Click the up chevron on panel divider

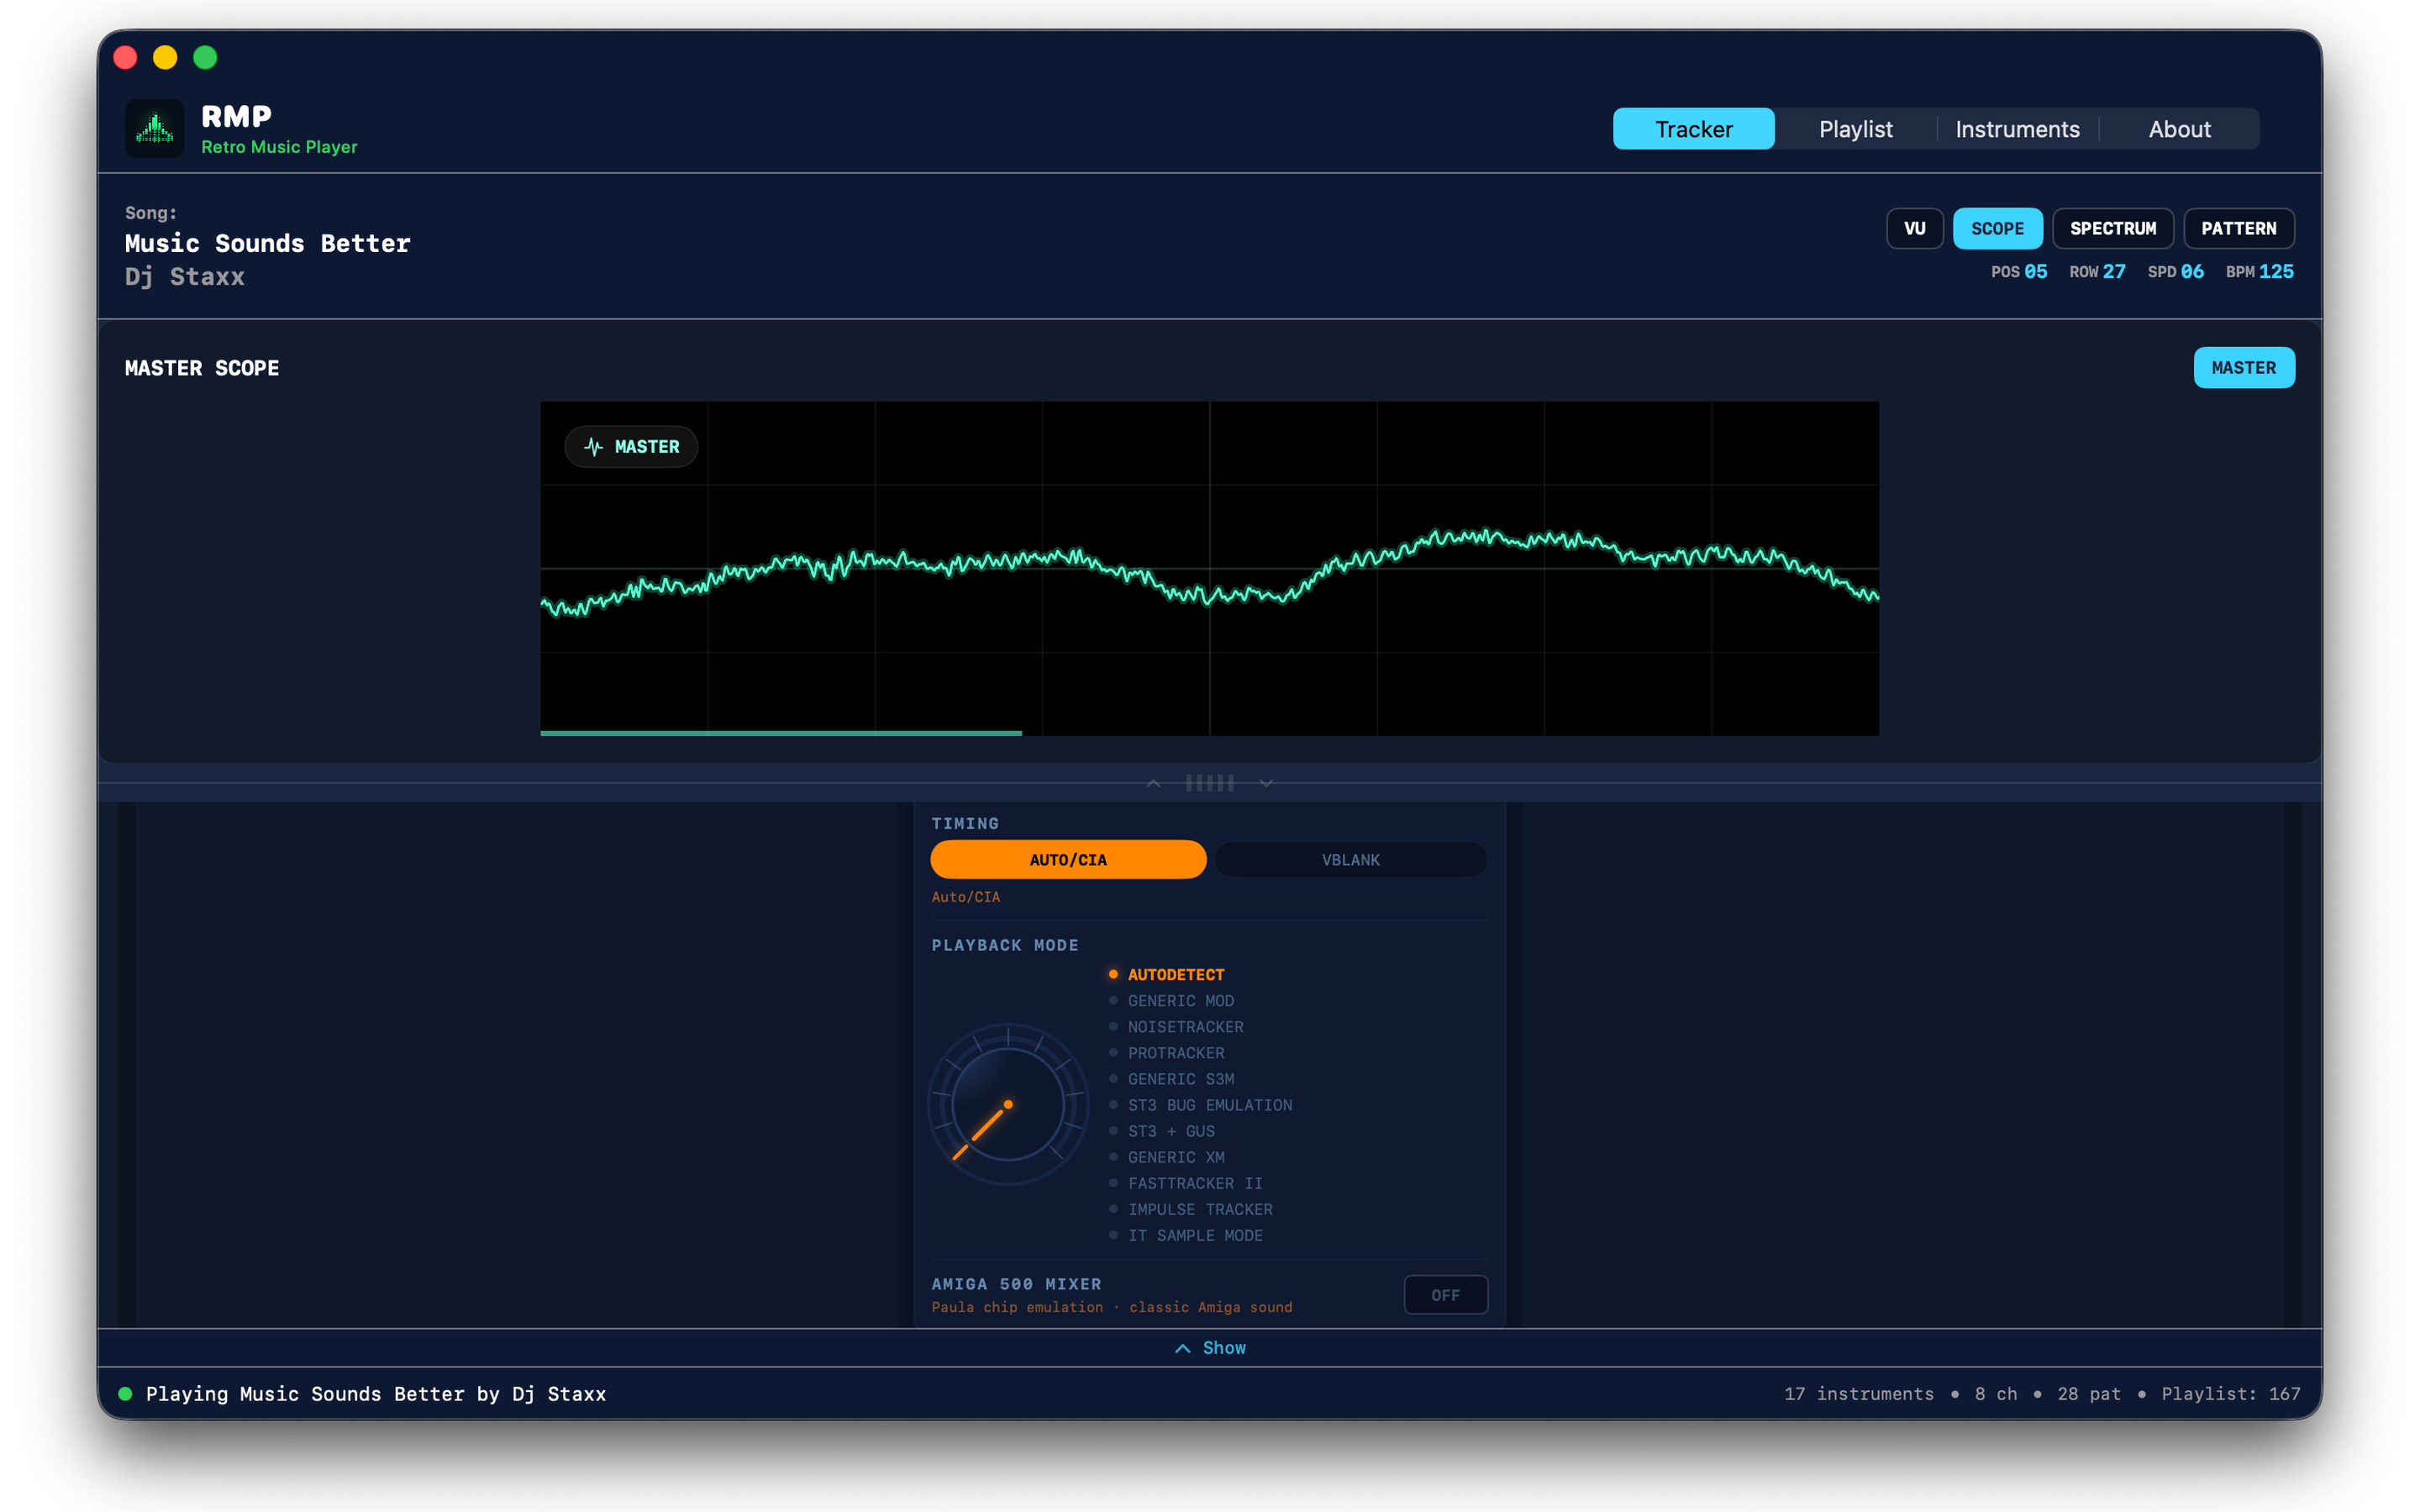click(x=1153, y=783)
